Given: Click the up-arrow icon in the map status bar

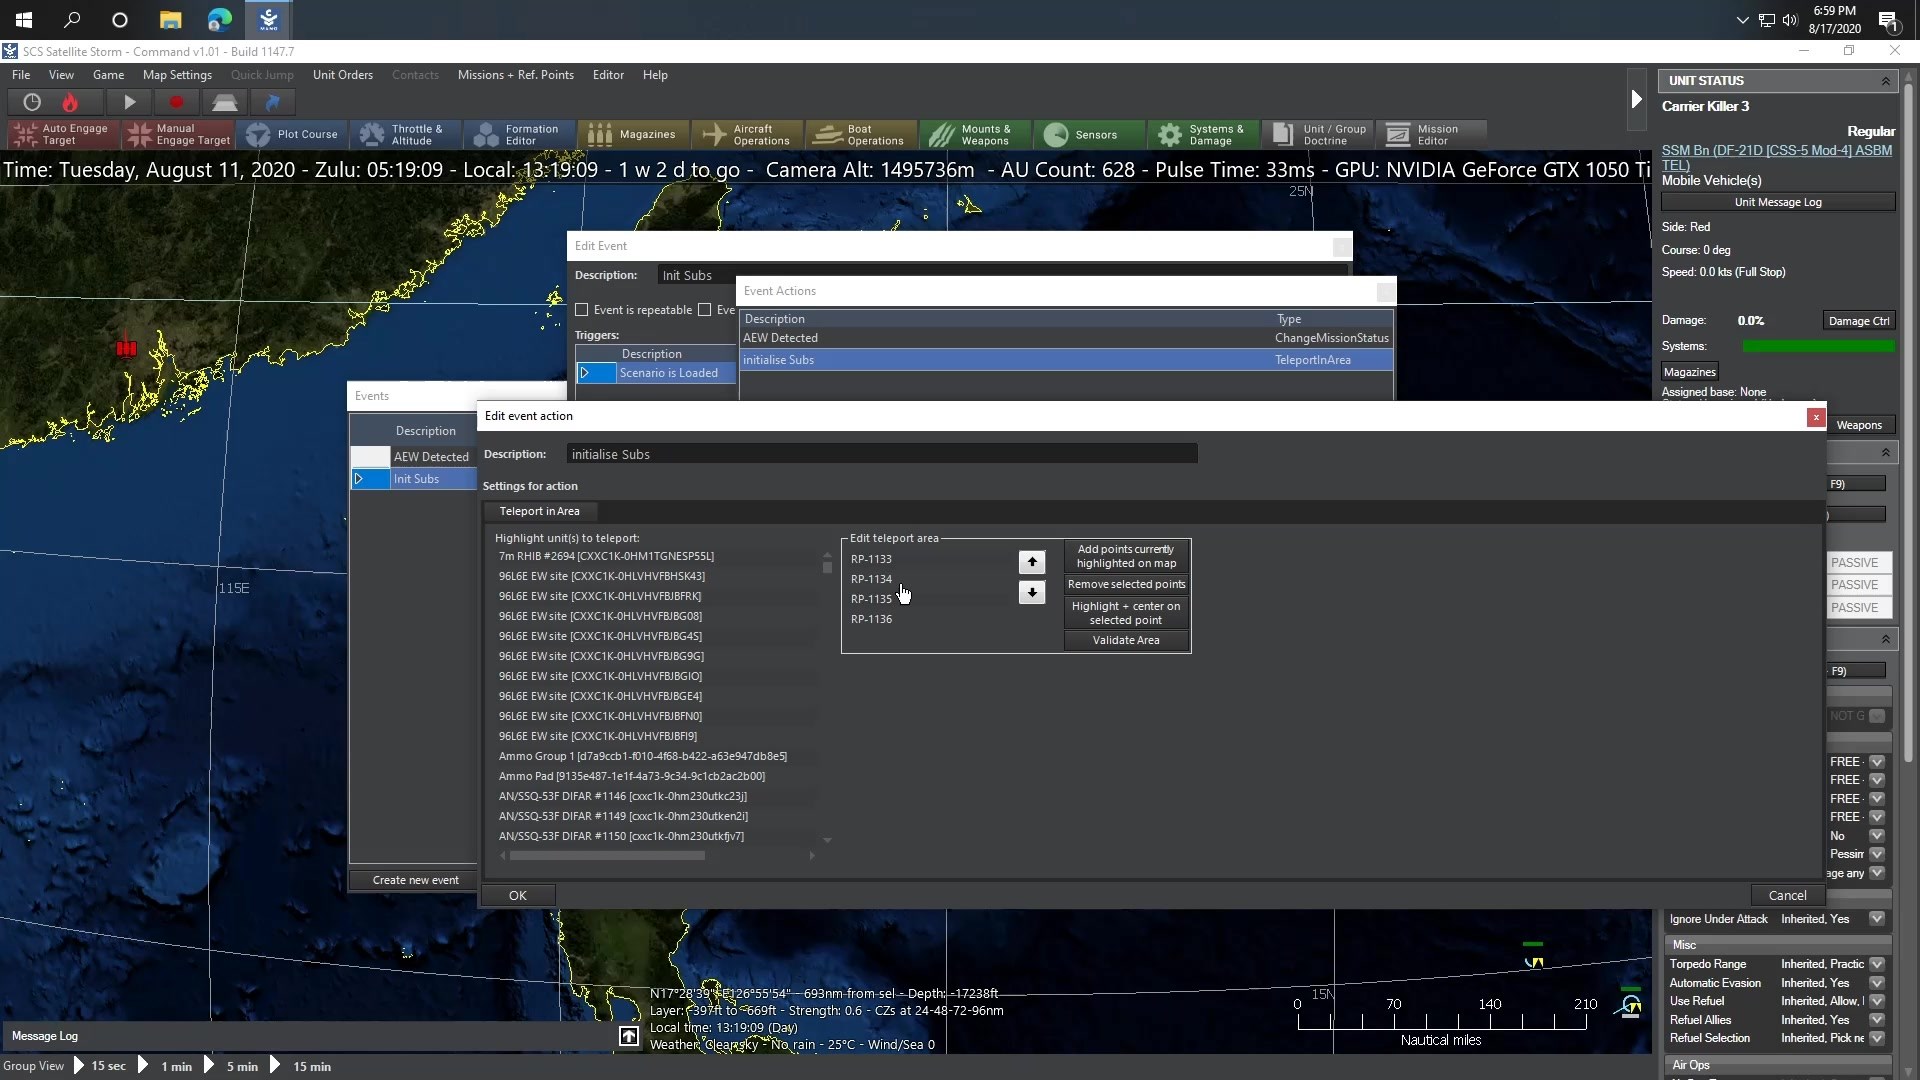Looking at the screenshot, I should click(x=629, y=1036).
